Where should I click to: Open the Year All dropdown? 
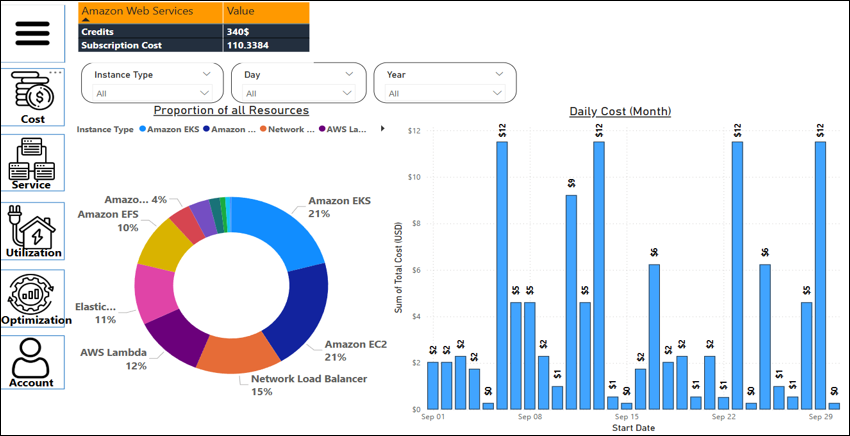click(445, 93)
